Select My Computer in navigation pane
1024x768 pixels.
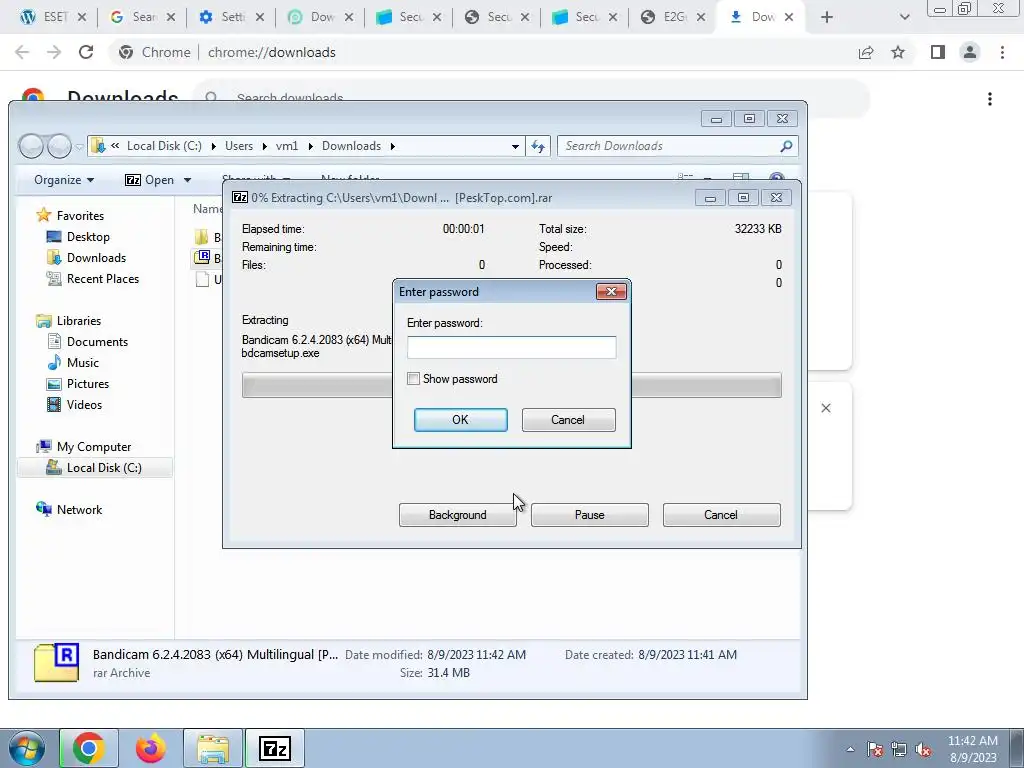[93, 447]
